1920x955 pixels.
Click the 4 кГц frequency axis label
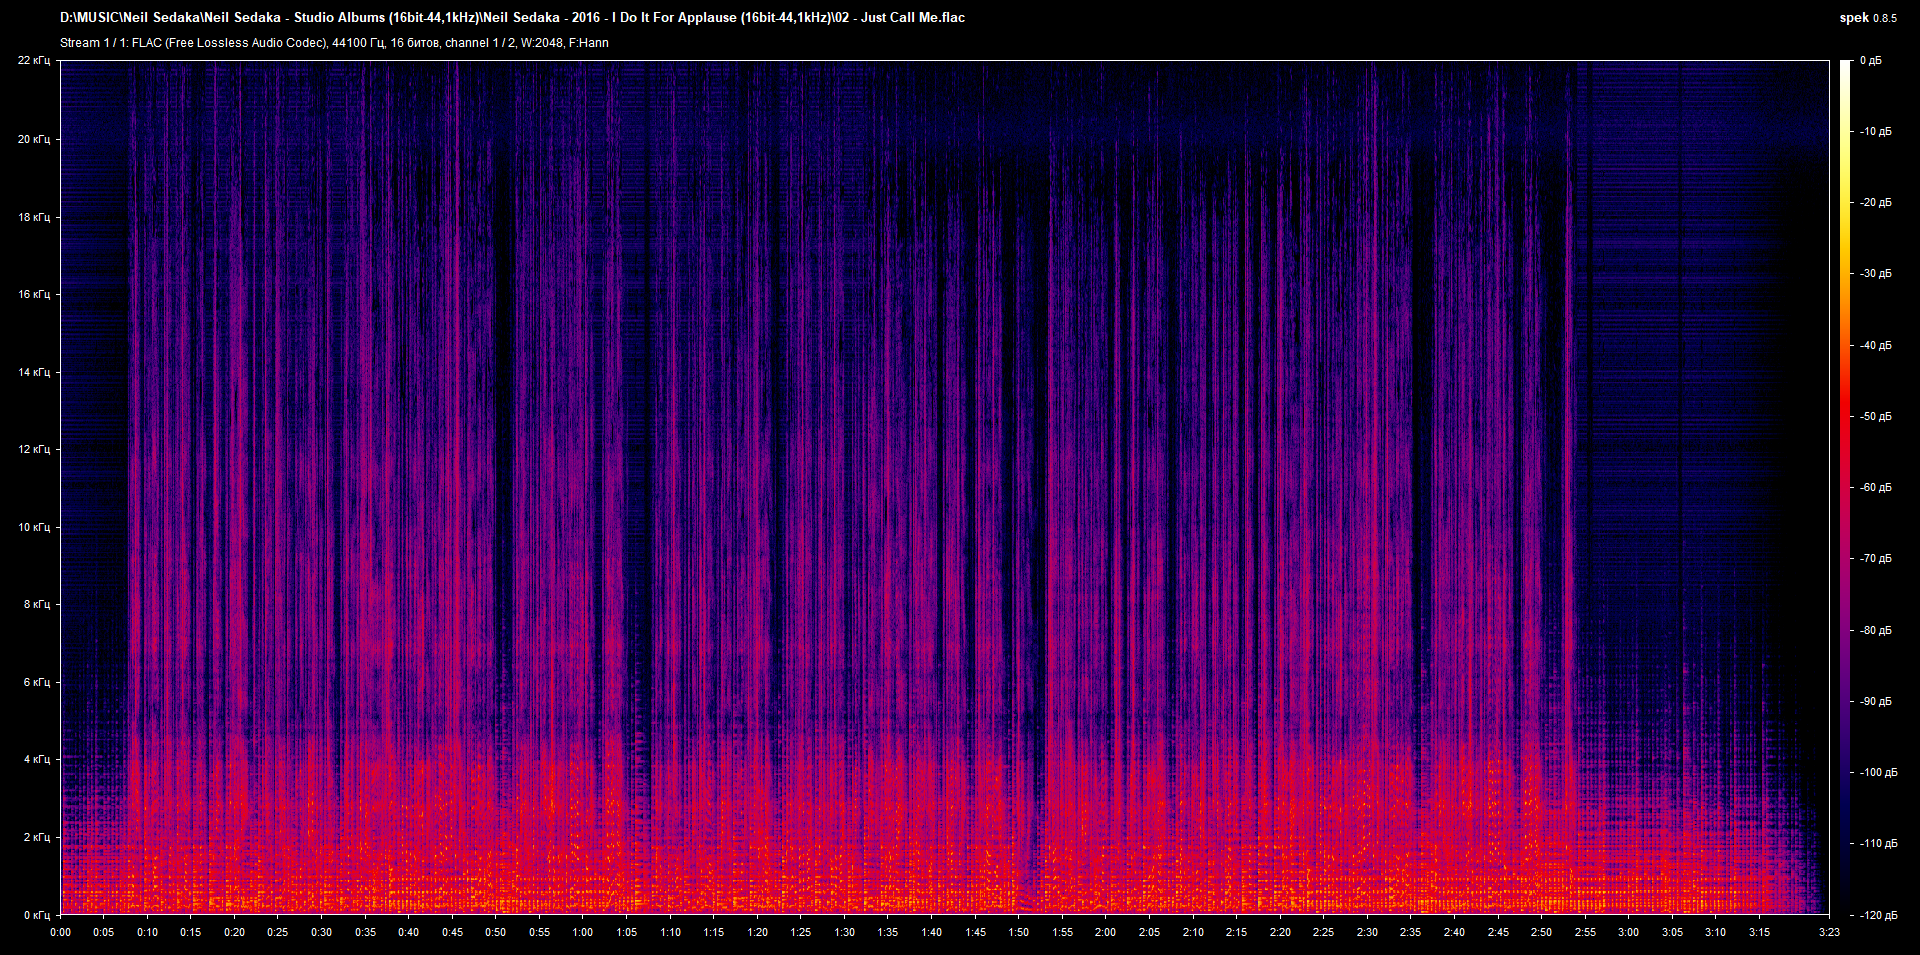37,759
